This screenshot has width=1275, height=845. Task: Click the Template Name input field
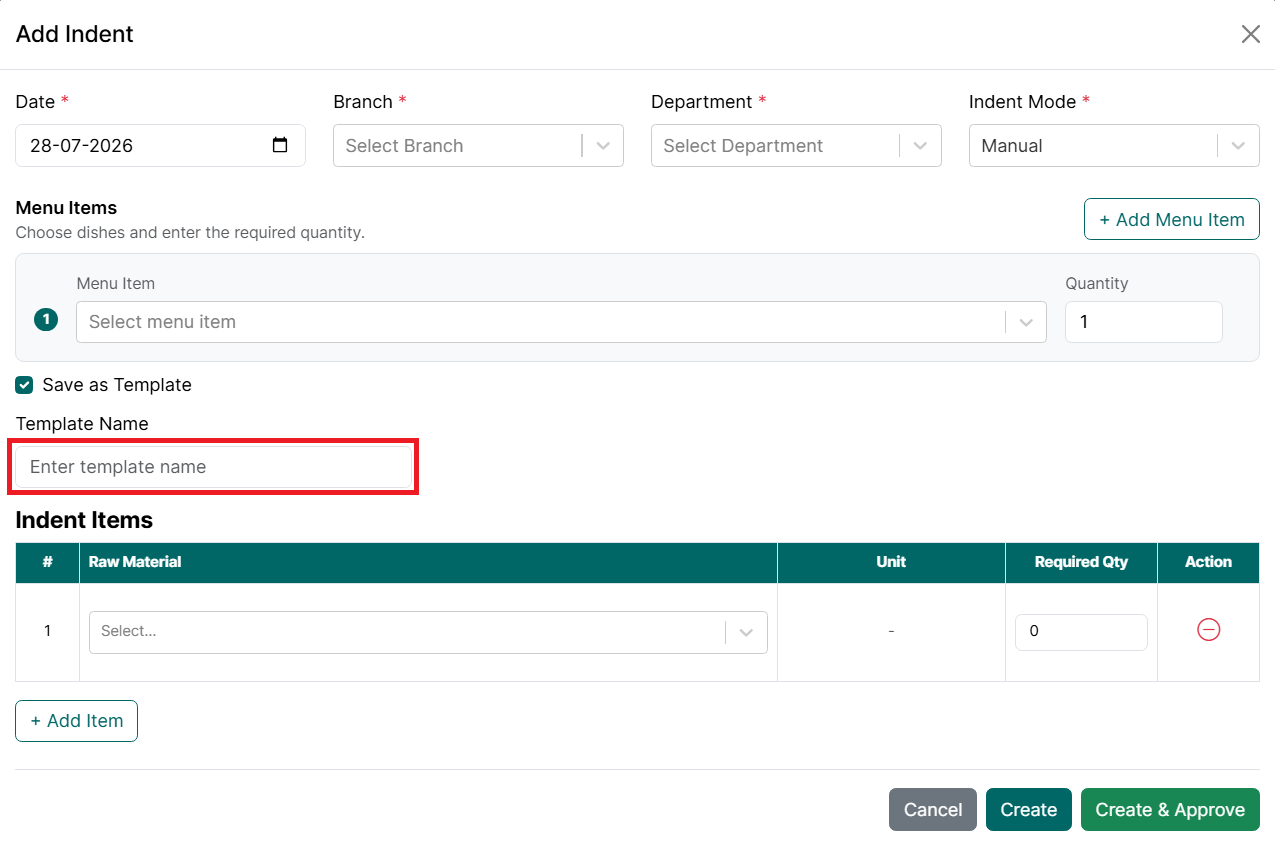coord(213,467)
